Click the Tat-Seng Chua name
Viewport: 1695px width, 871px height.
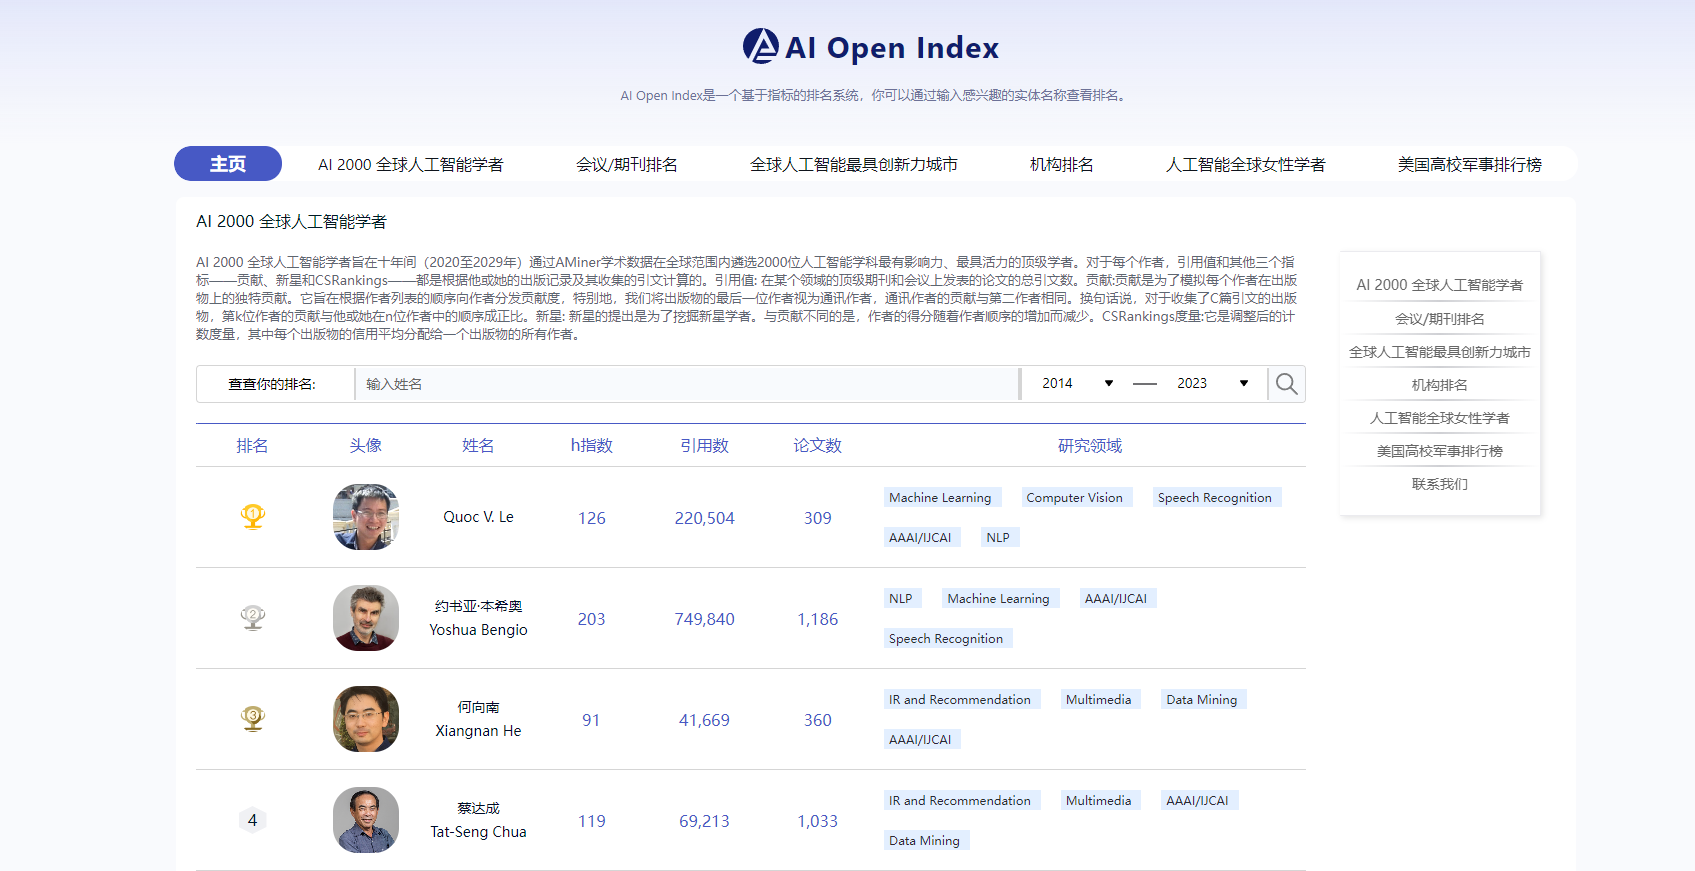pos(479,832)
